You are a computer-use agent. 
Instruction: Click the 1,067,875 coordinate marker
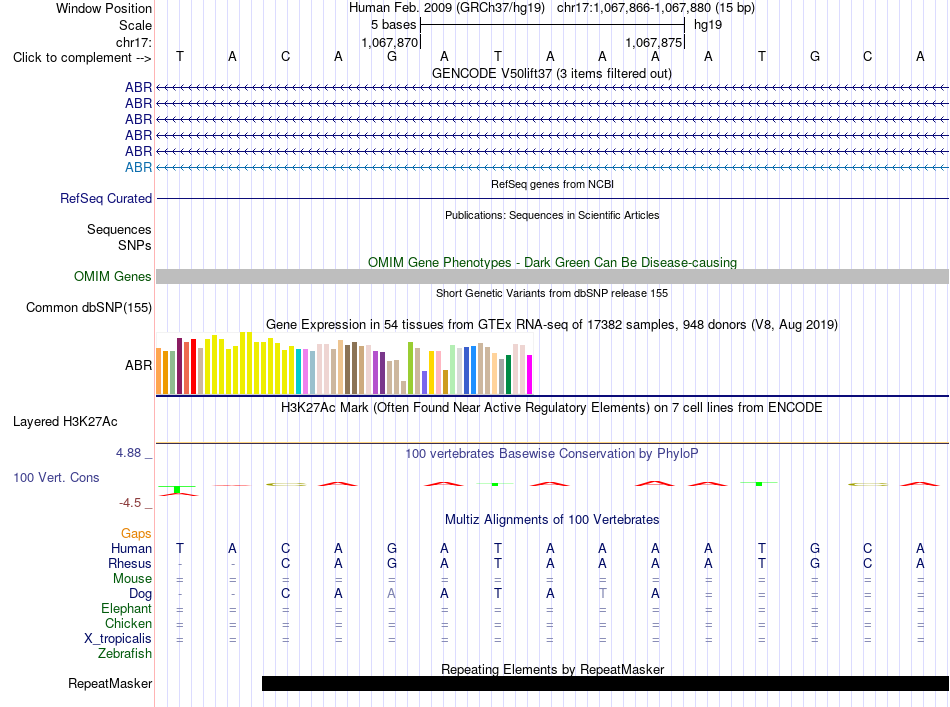click(x=654, y=42)
